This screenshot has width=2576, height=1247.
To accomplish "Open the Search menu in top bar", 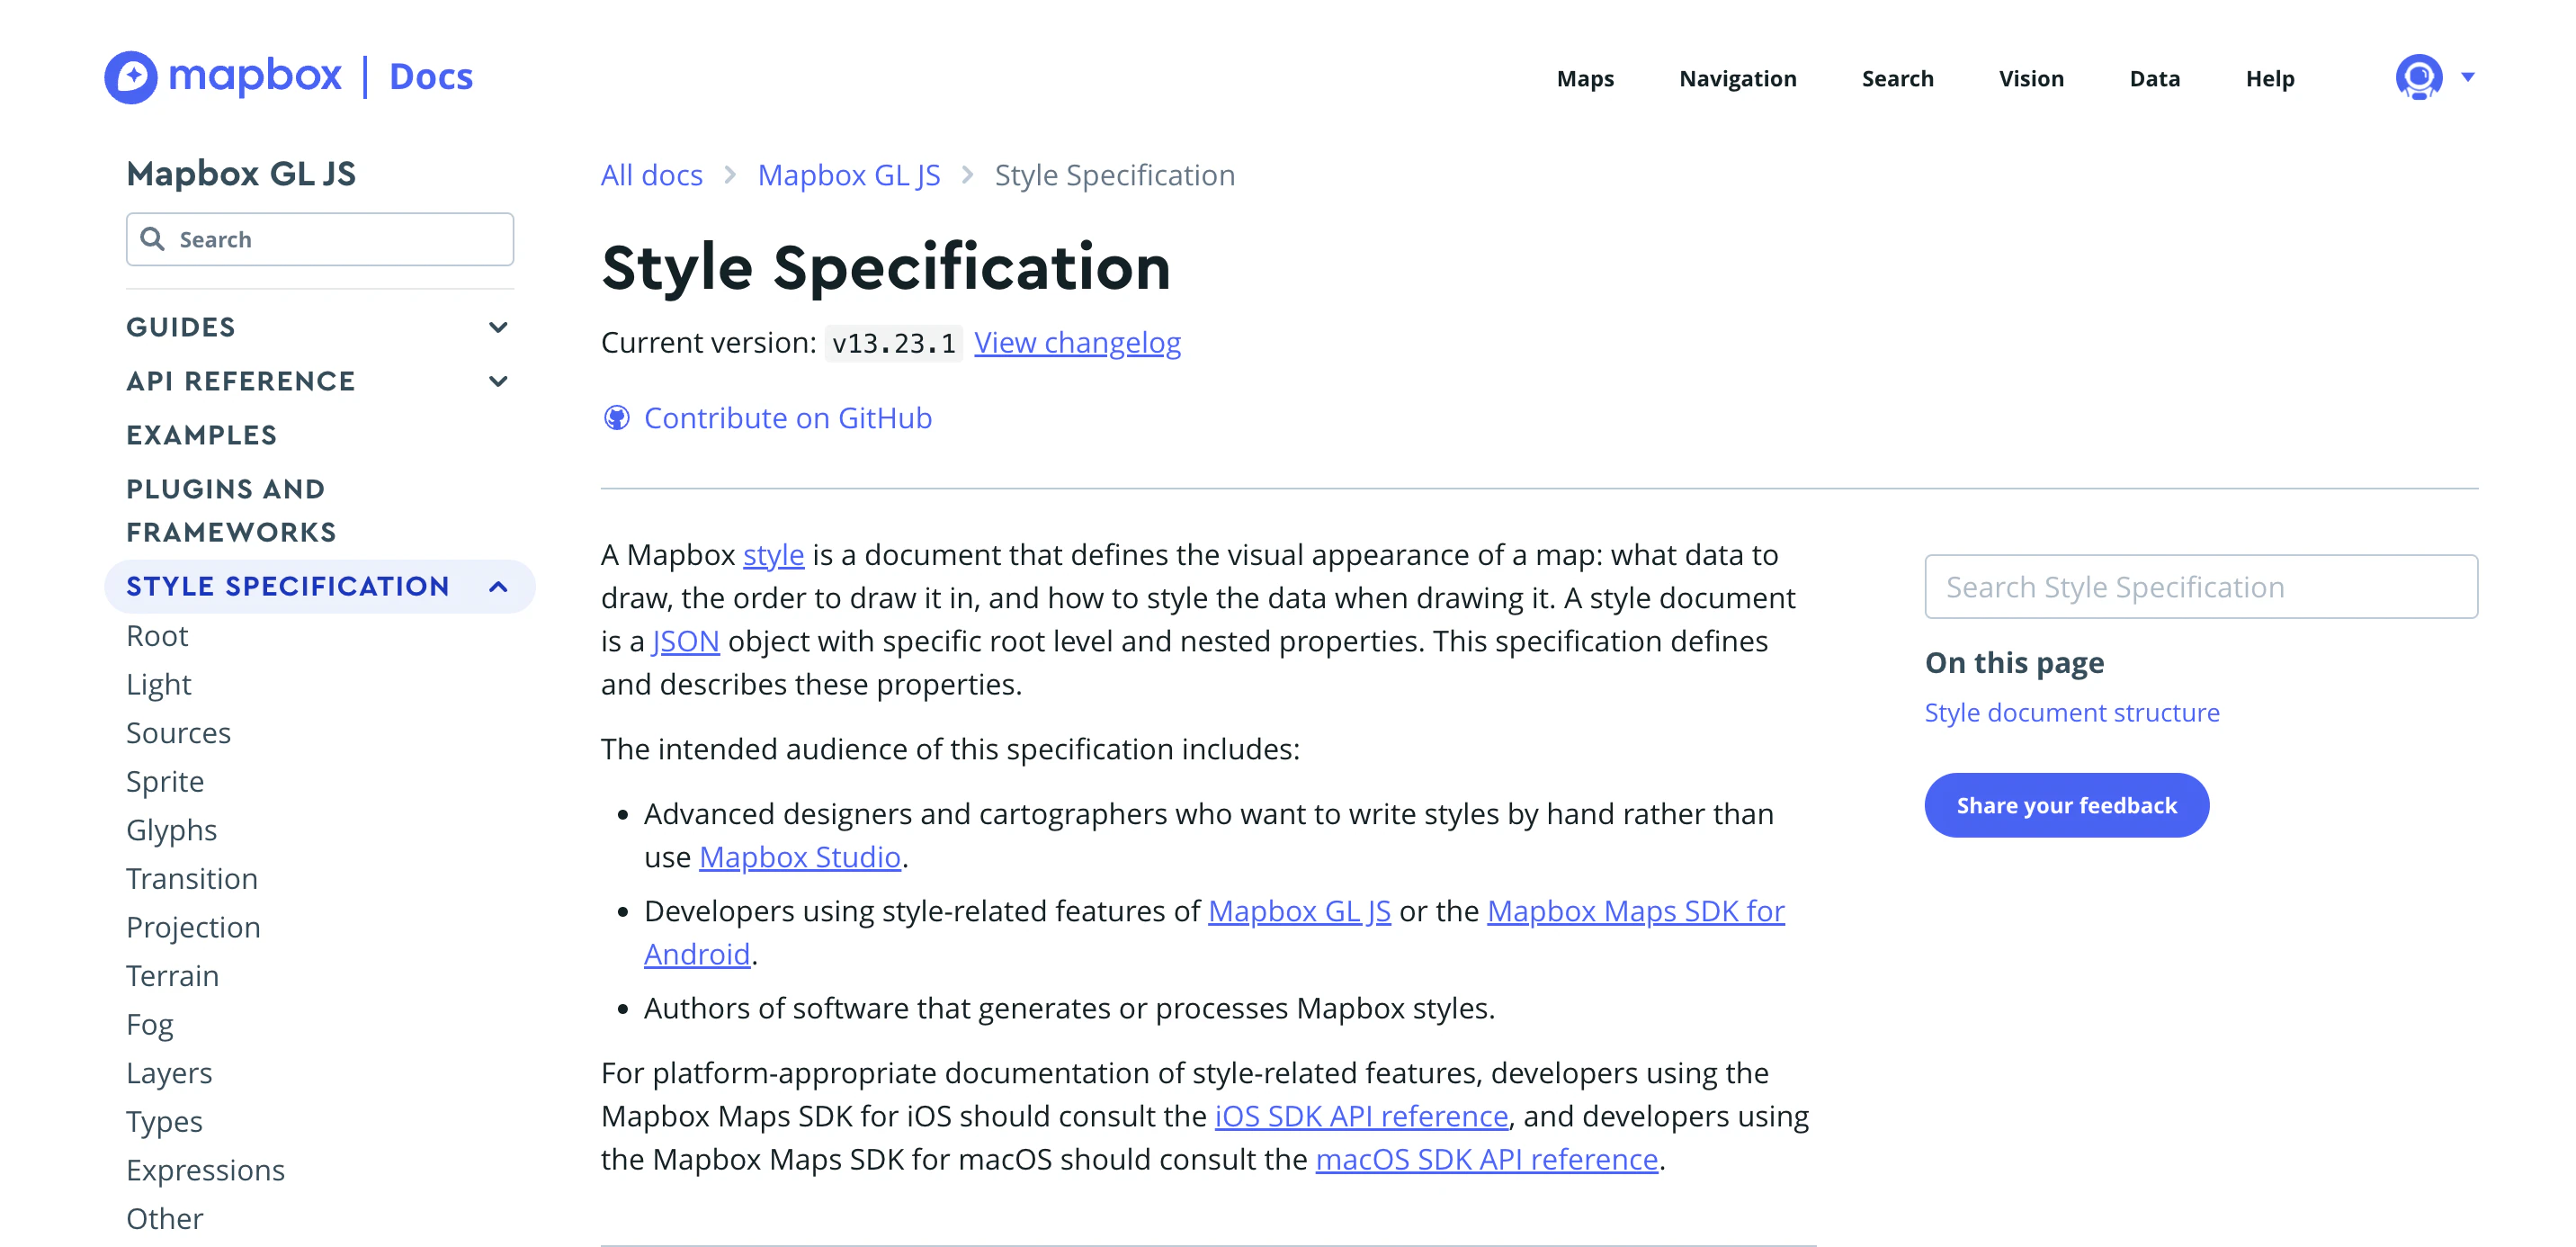I will pyautogui.click(x=1897, y=78).
